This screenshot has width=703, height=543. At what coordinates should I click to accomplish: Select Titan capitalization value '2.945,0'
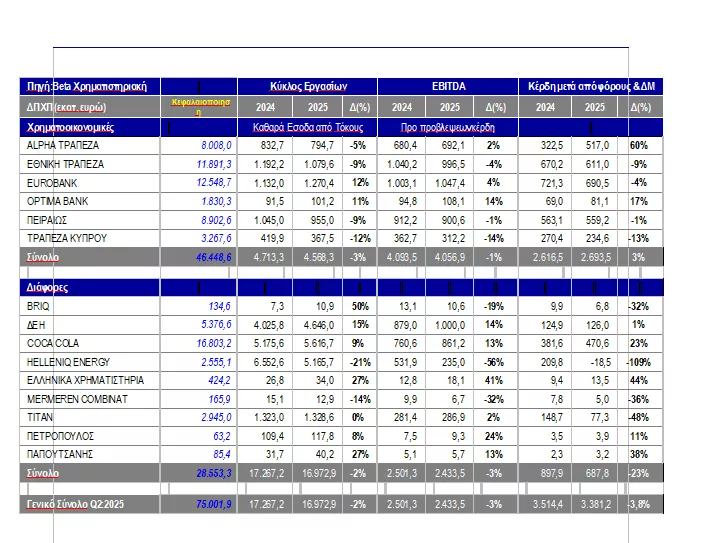(216, 417)
